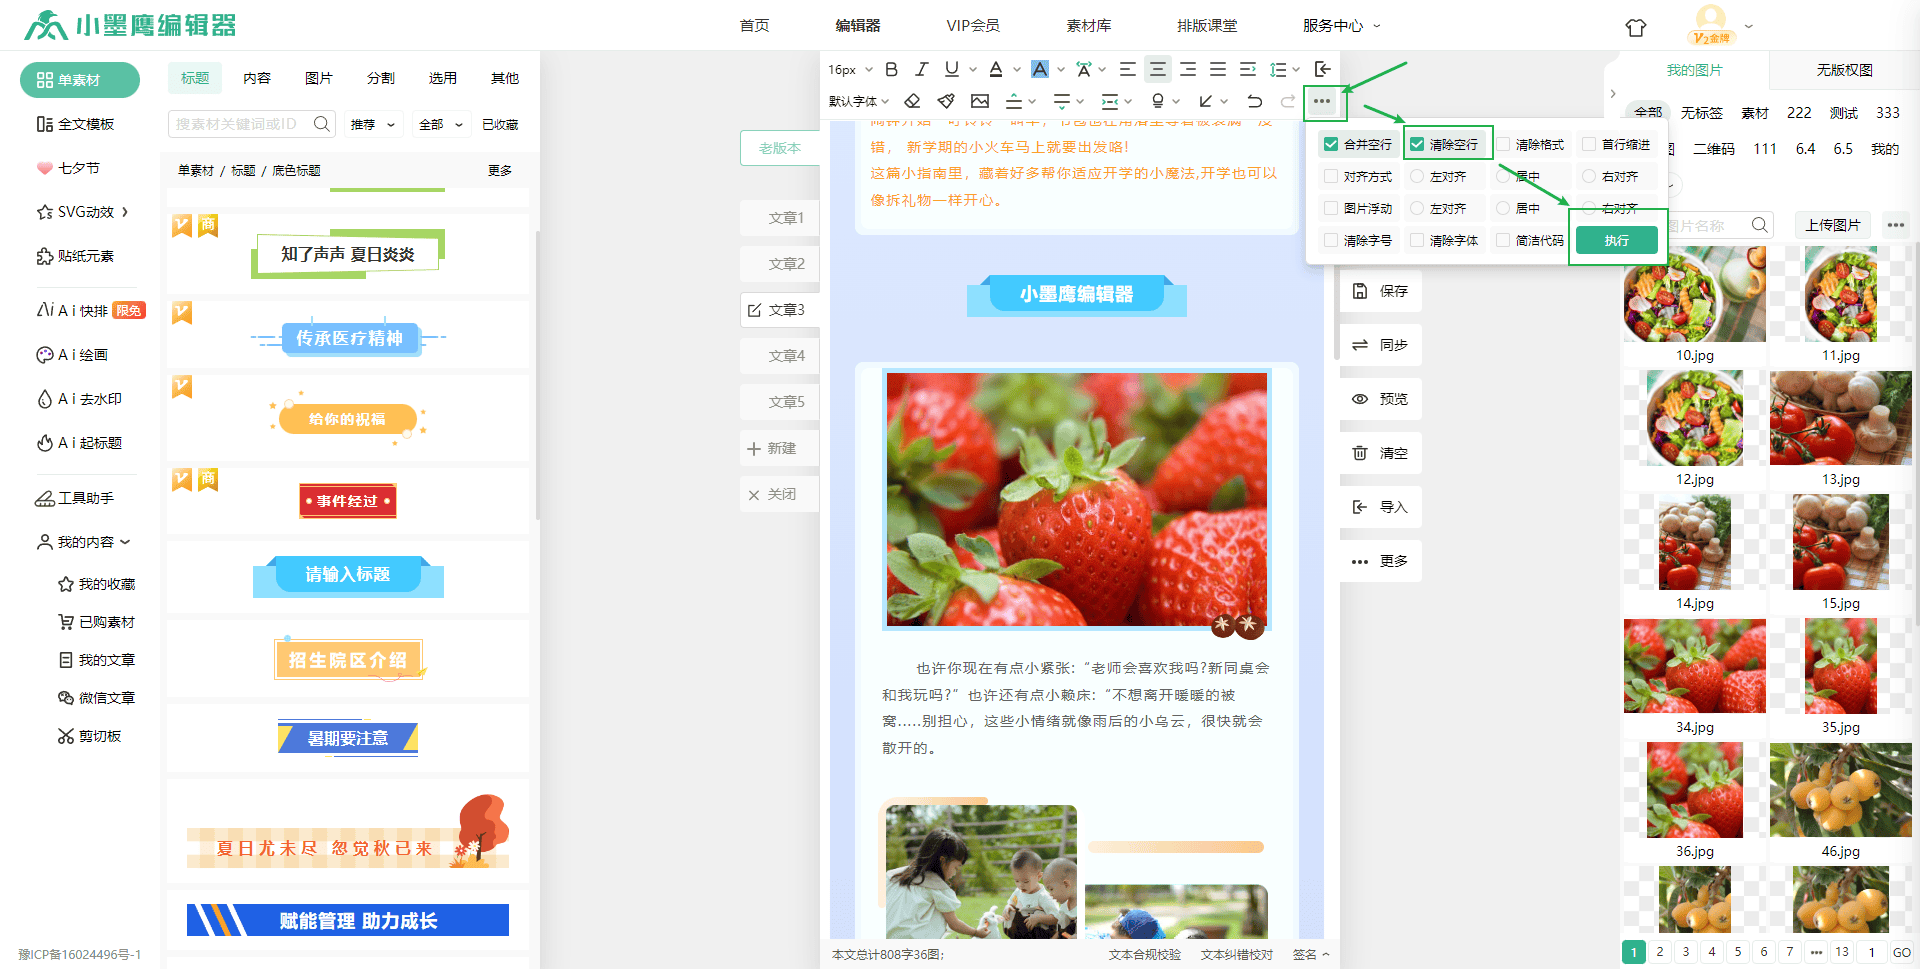The width and height of the screenshot is (1920, 969).
Task: Click the italic formatting icon
Action: (x=922, y=69)
